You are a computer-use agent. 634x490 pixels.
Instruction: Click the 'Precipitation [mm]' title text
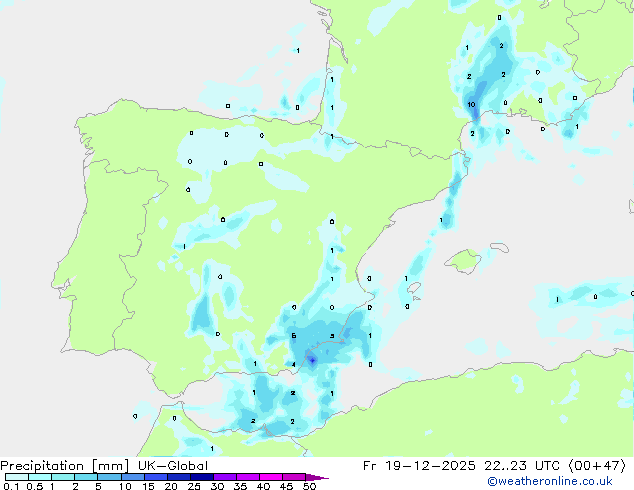pos(65,466)
